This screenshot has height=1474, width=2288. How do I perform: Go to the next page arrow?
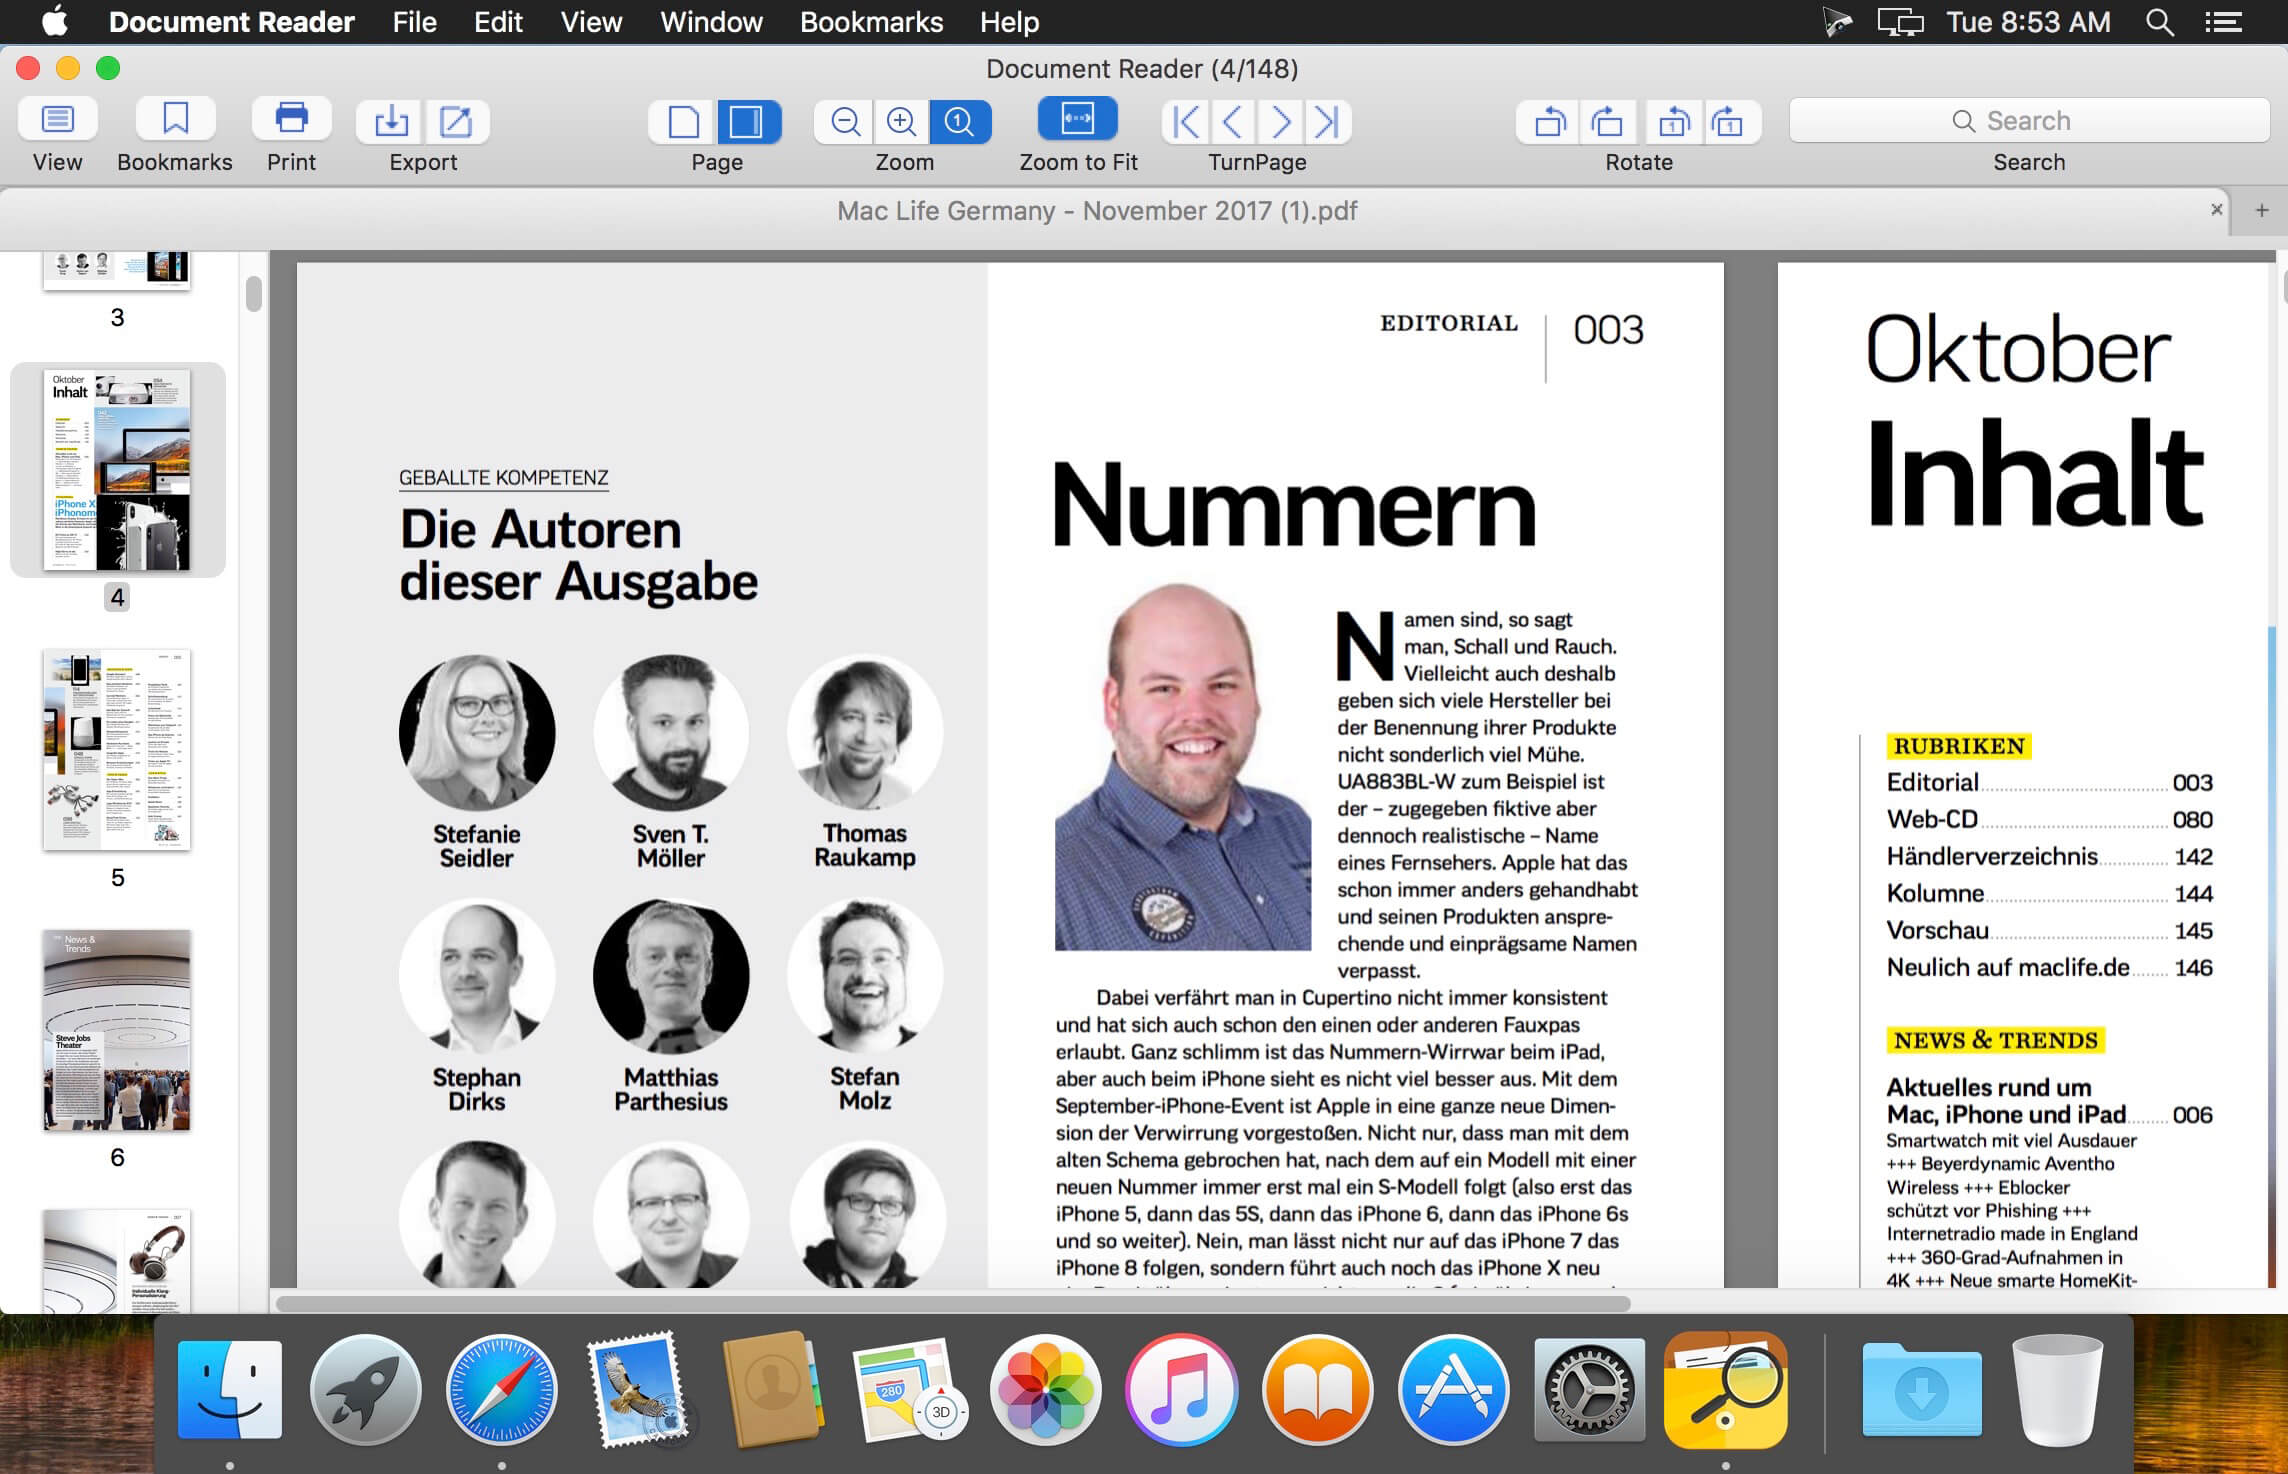pos(1280,122)
